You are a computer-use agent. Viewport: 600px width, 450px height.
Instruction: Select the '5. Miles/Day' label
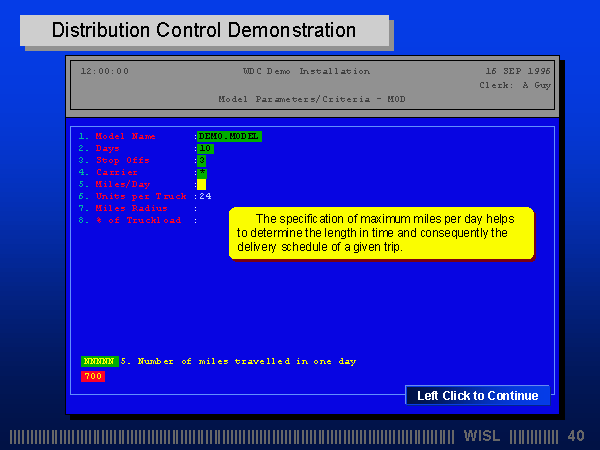click(114, 184)
